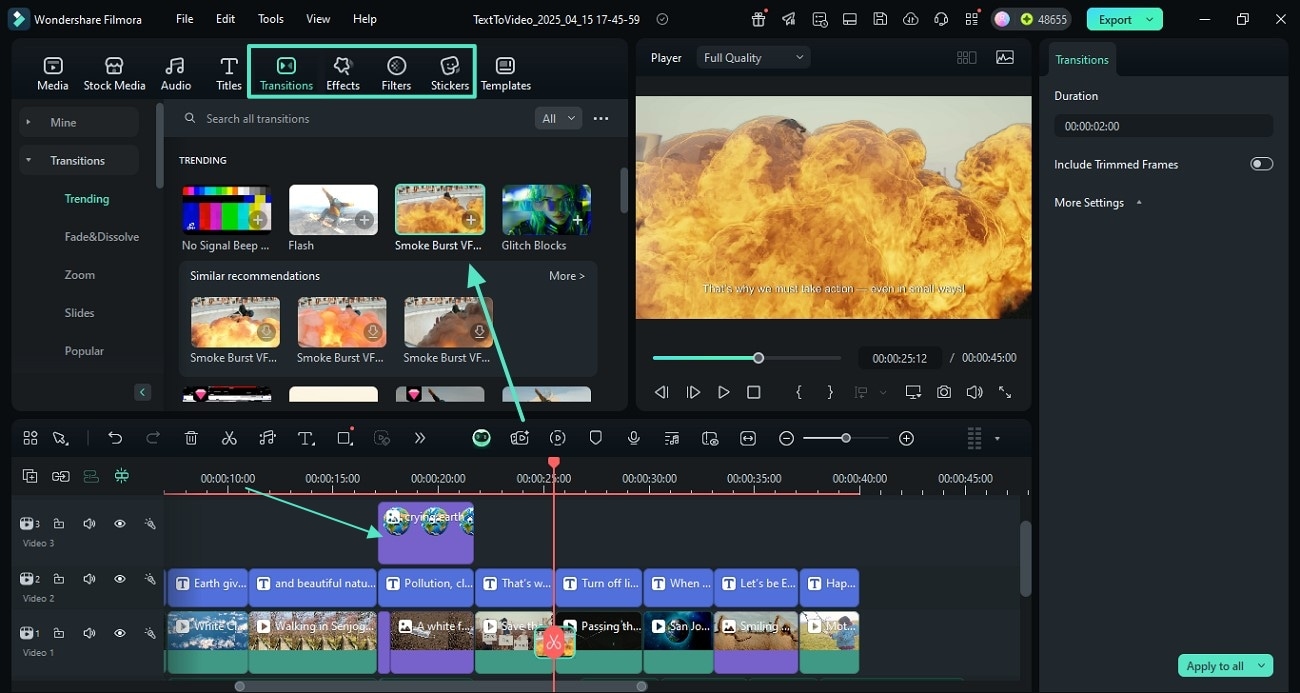
Task: Lock the Video 3 track
Action: pyautogui.click(x=59, y=523)
